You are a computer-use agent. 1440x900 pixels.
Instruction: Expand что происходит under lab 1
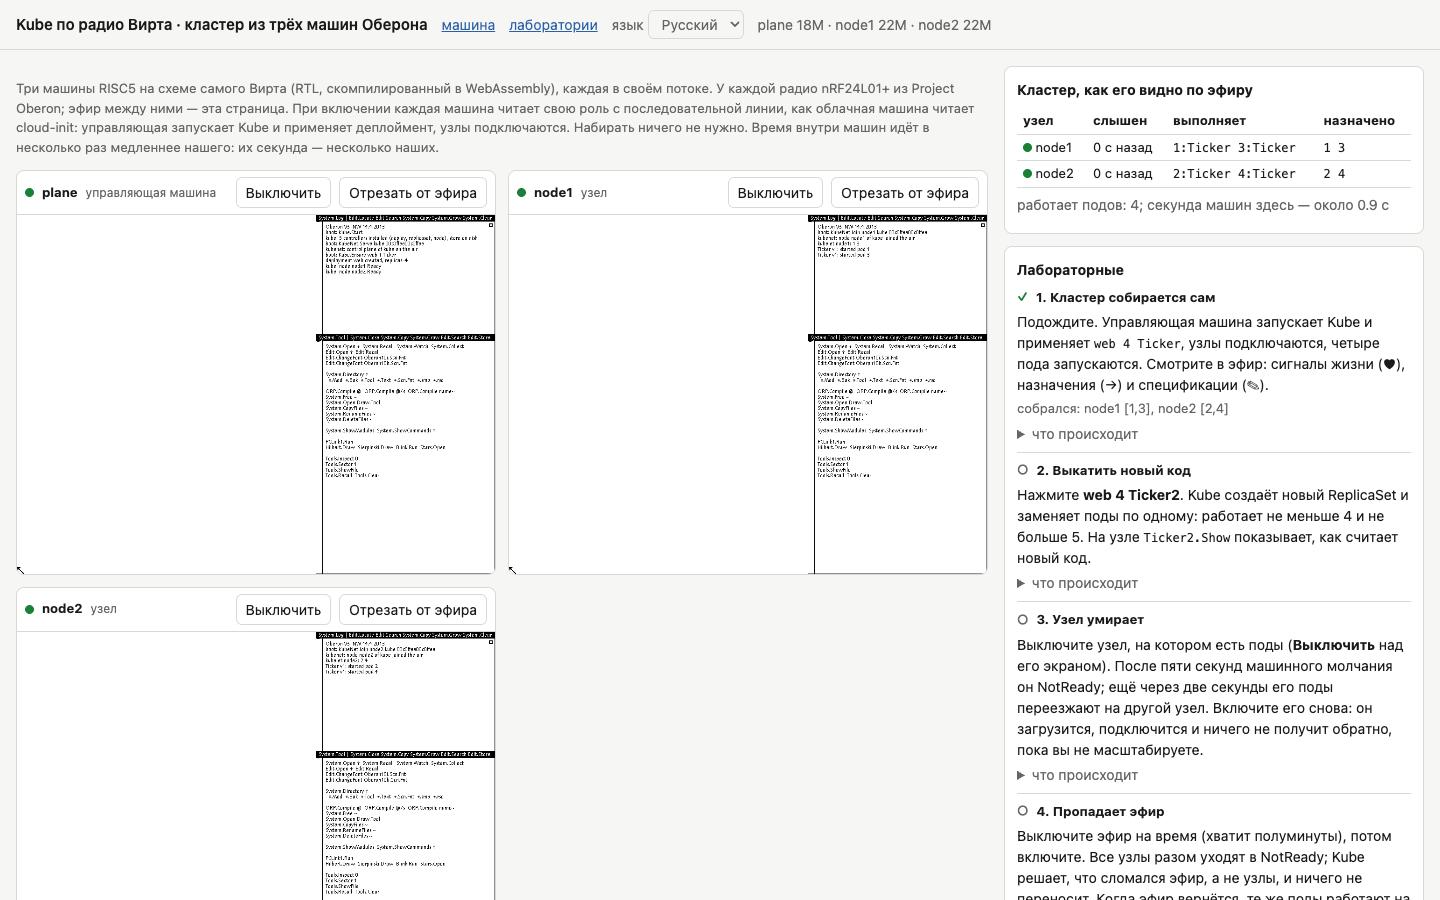pos(1078,434)
